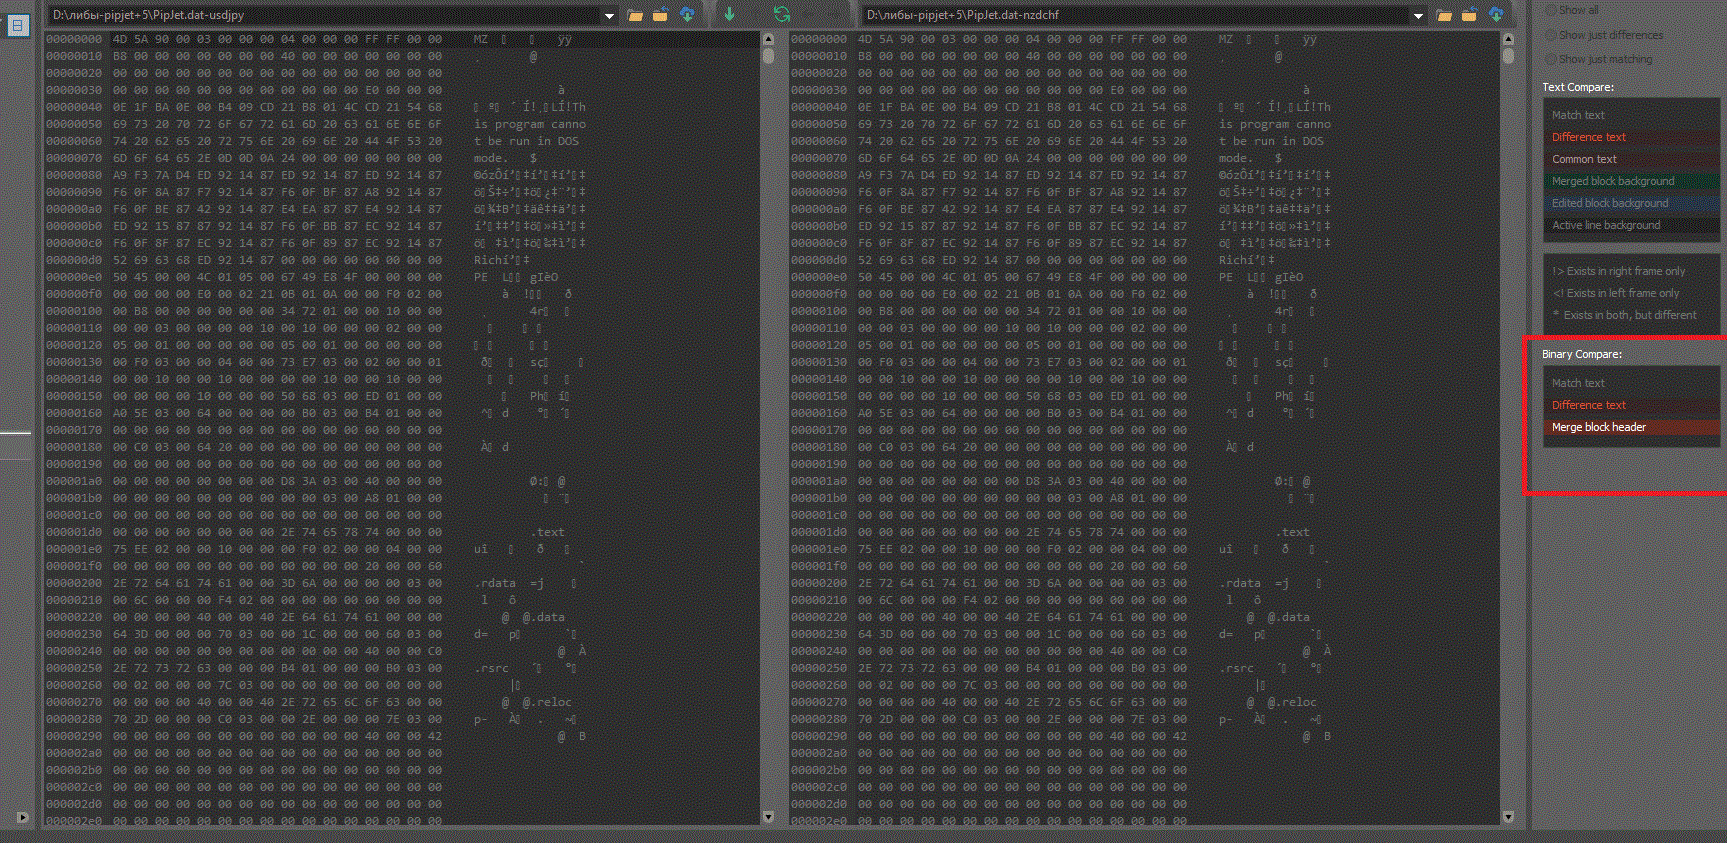Click '.rsrc' ASCII in right pane
The height and width of the screenshot is (843, 1727).
[1236, 668]
